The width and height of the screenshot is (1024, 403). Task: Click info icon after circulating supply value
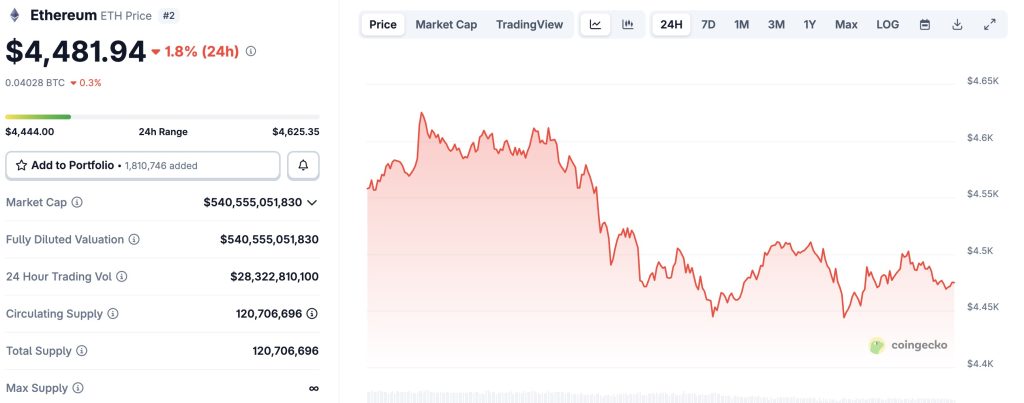pyautogui.click(x=312, y=314)
